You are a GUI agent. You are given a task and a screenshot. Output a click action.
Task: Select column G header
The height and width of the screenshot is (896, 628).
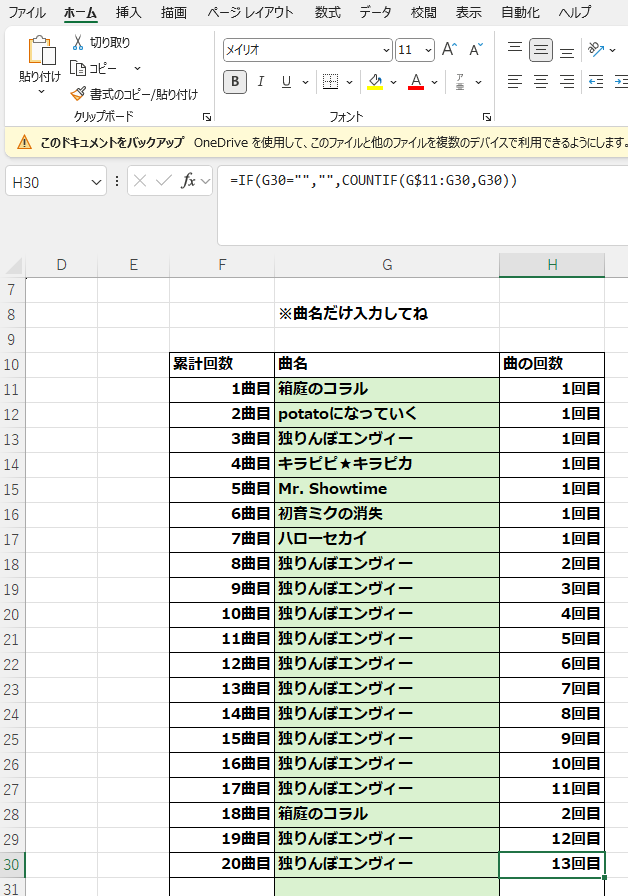(386, 264)
